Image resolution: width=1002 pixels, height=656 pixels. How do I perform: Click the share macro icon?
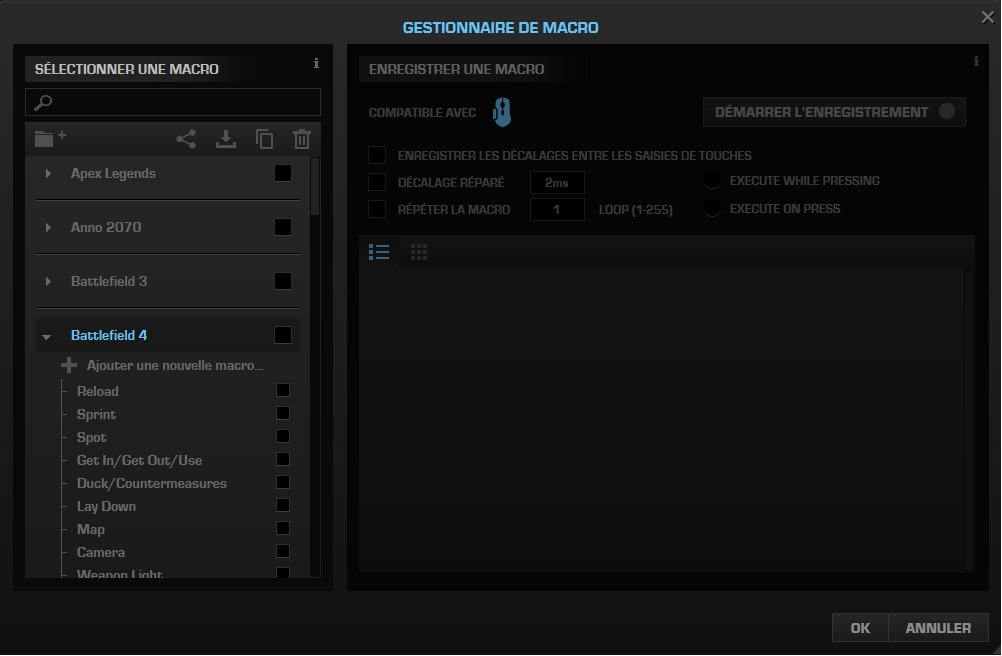click(x=186, y=139)
